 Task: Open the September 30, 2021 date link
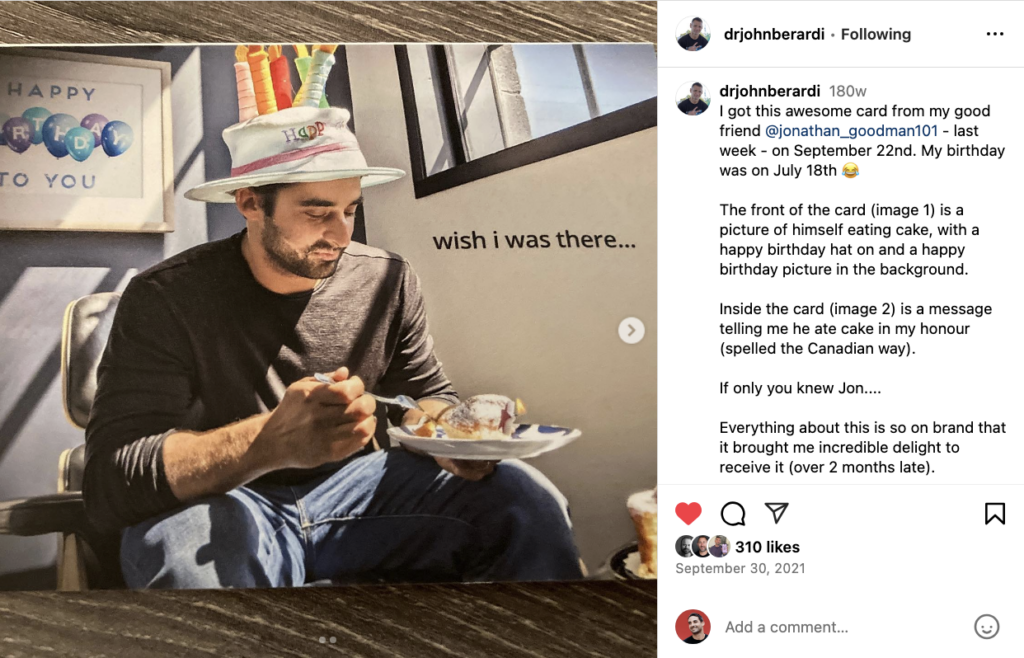pos(740,569)
